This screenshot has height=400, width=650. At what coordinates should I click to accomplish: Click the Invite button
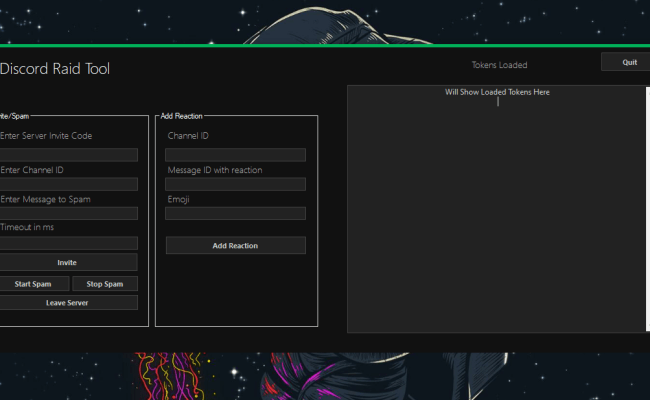(68, 262)
